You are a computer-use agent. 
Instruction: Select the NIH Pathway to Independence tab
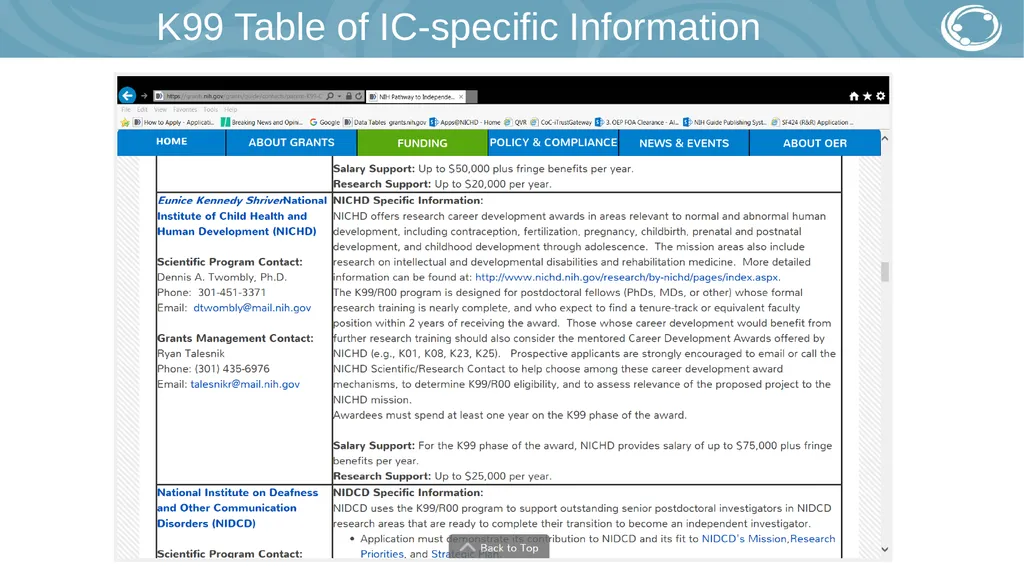point(417,97)
